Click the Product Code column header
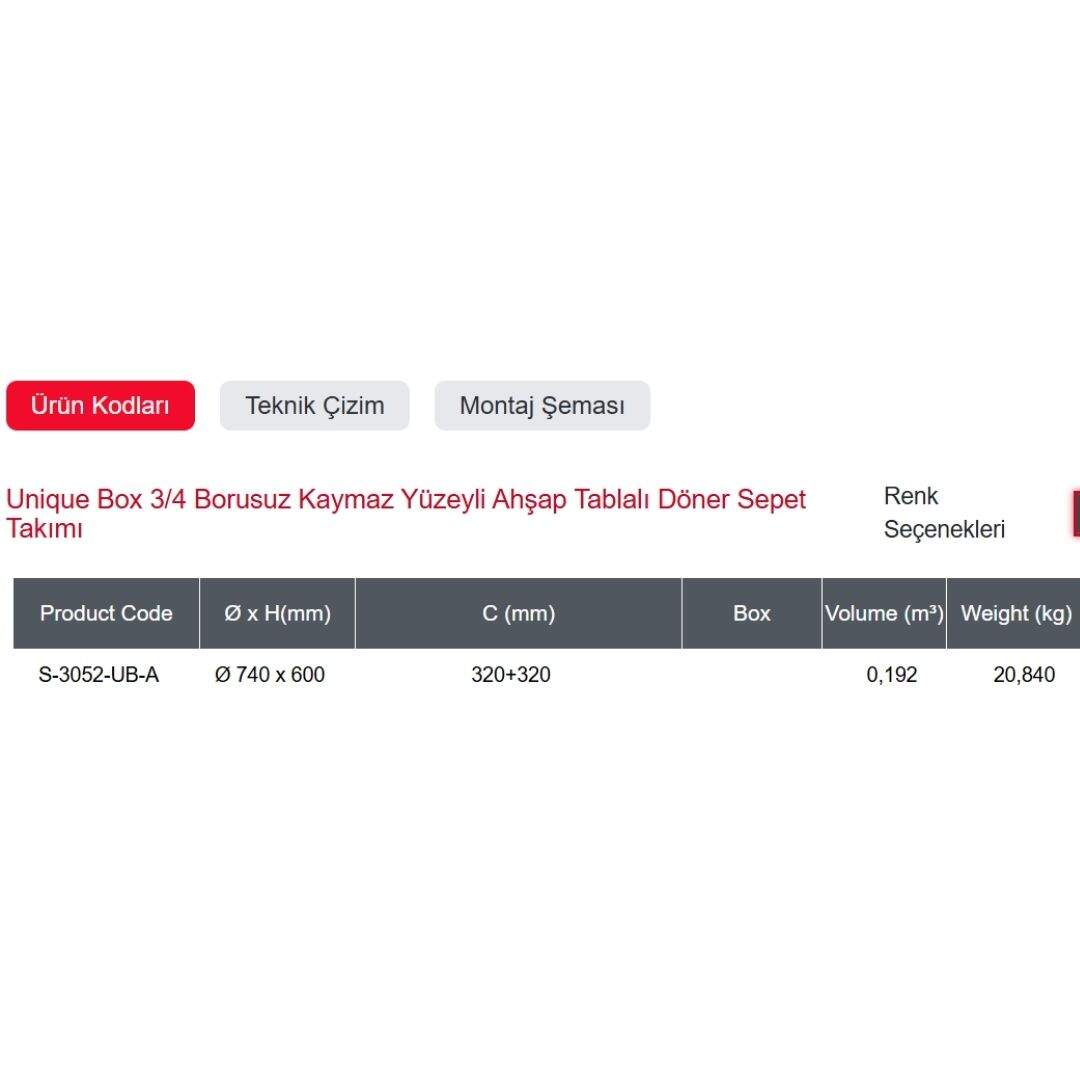 coord(106,613)
